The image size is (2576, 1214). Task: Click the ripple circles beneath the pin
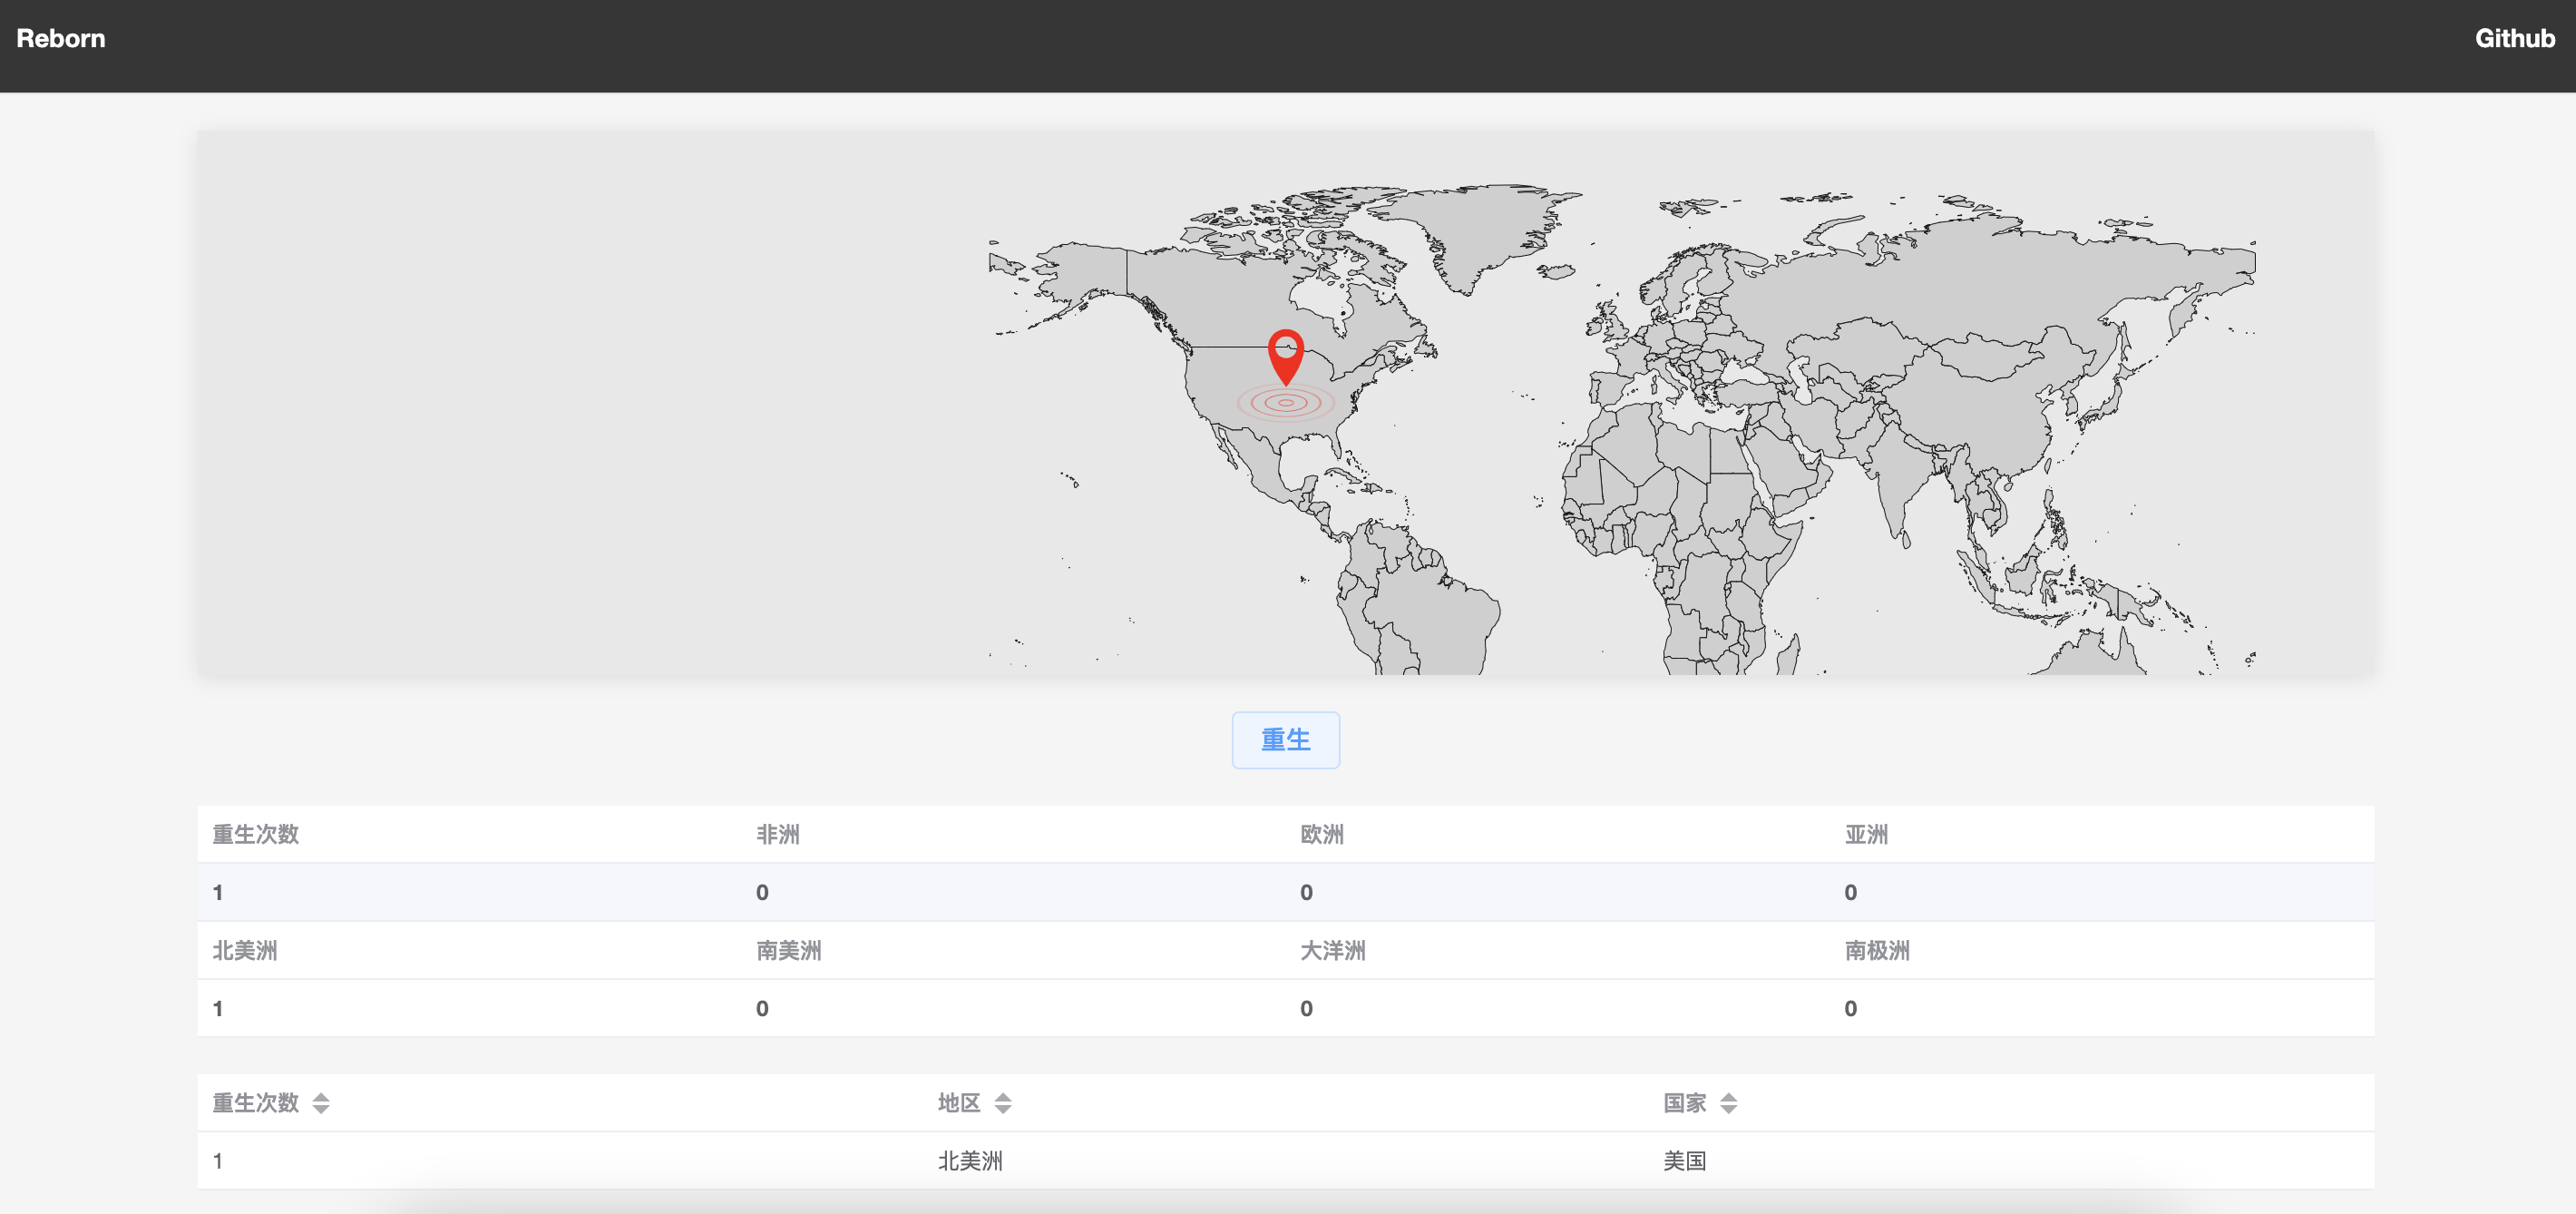(x=1285, y=403)
